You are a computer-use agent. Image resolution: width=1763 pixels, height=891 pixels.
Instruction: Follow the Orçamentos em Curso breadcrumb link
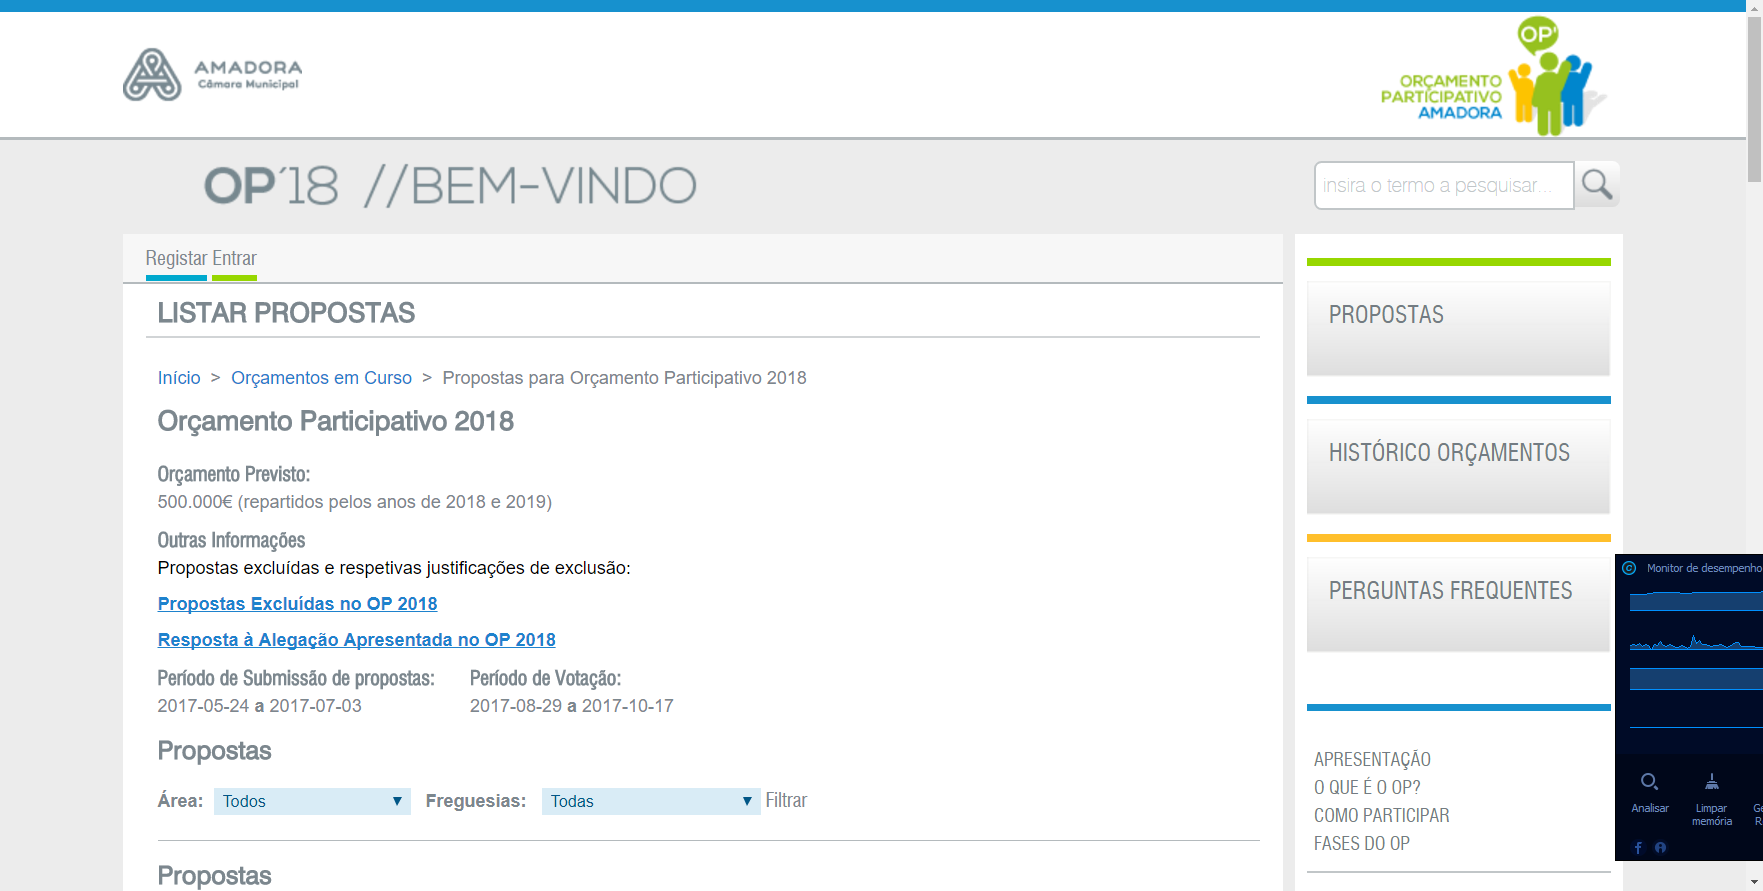click(x=321, y=378)
